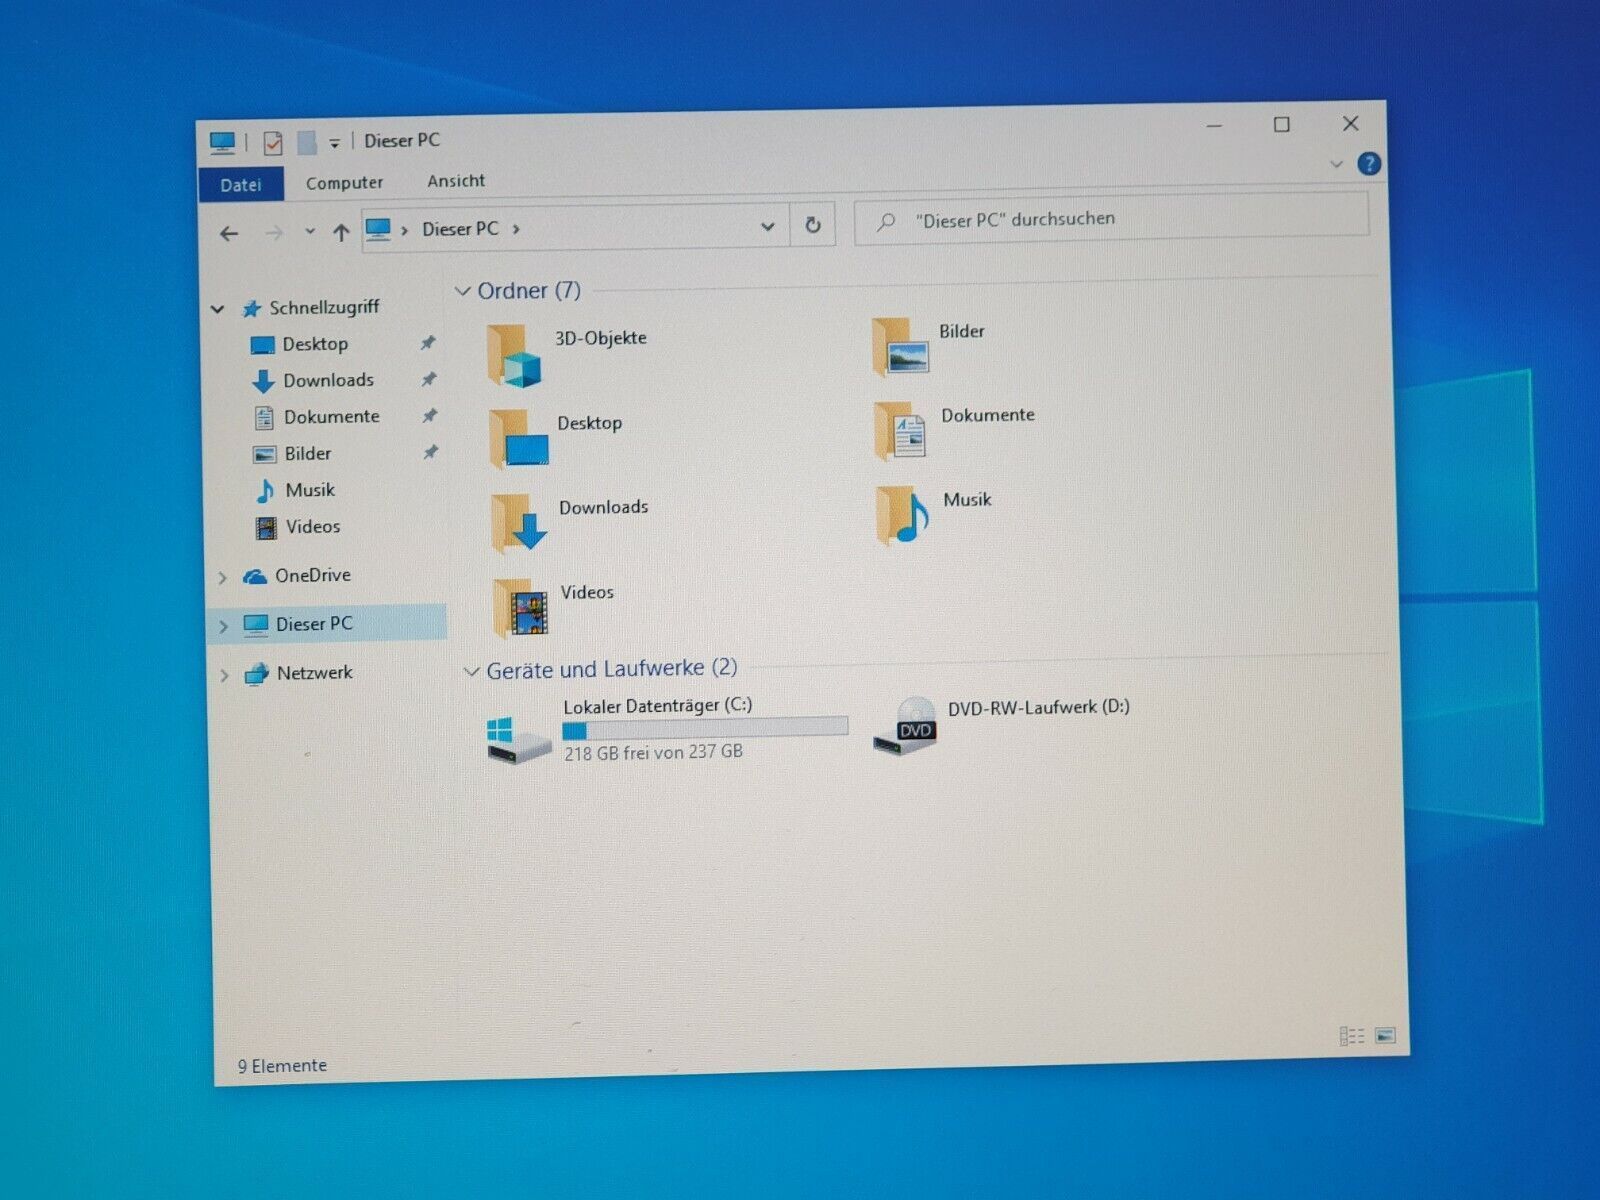Screen dimensions: 1600x1200
Task: Open the address bar history dropdown
Action: [767, 227]
